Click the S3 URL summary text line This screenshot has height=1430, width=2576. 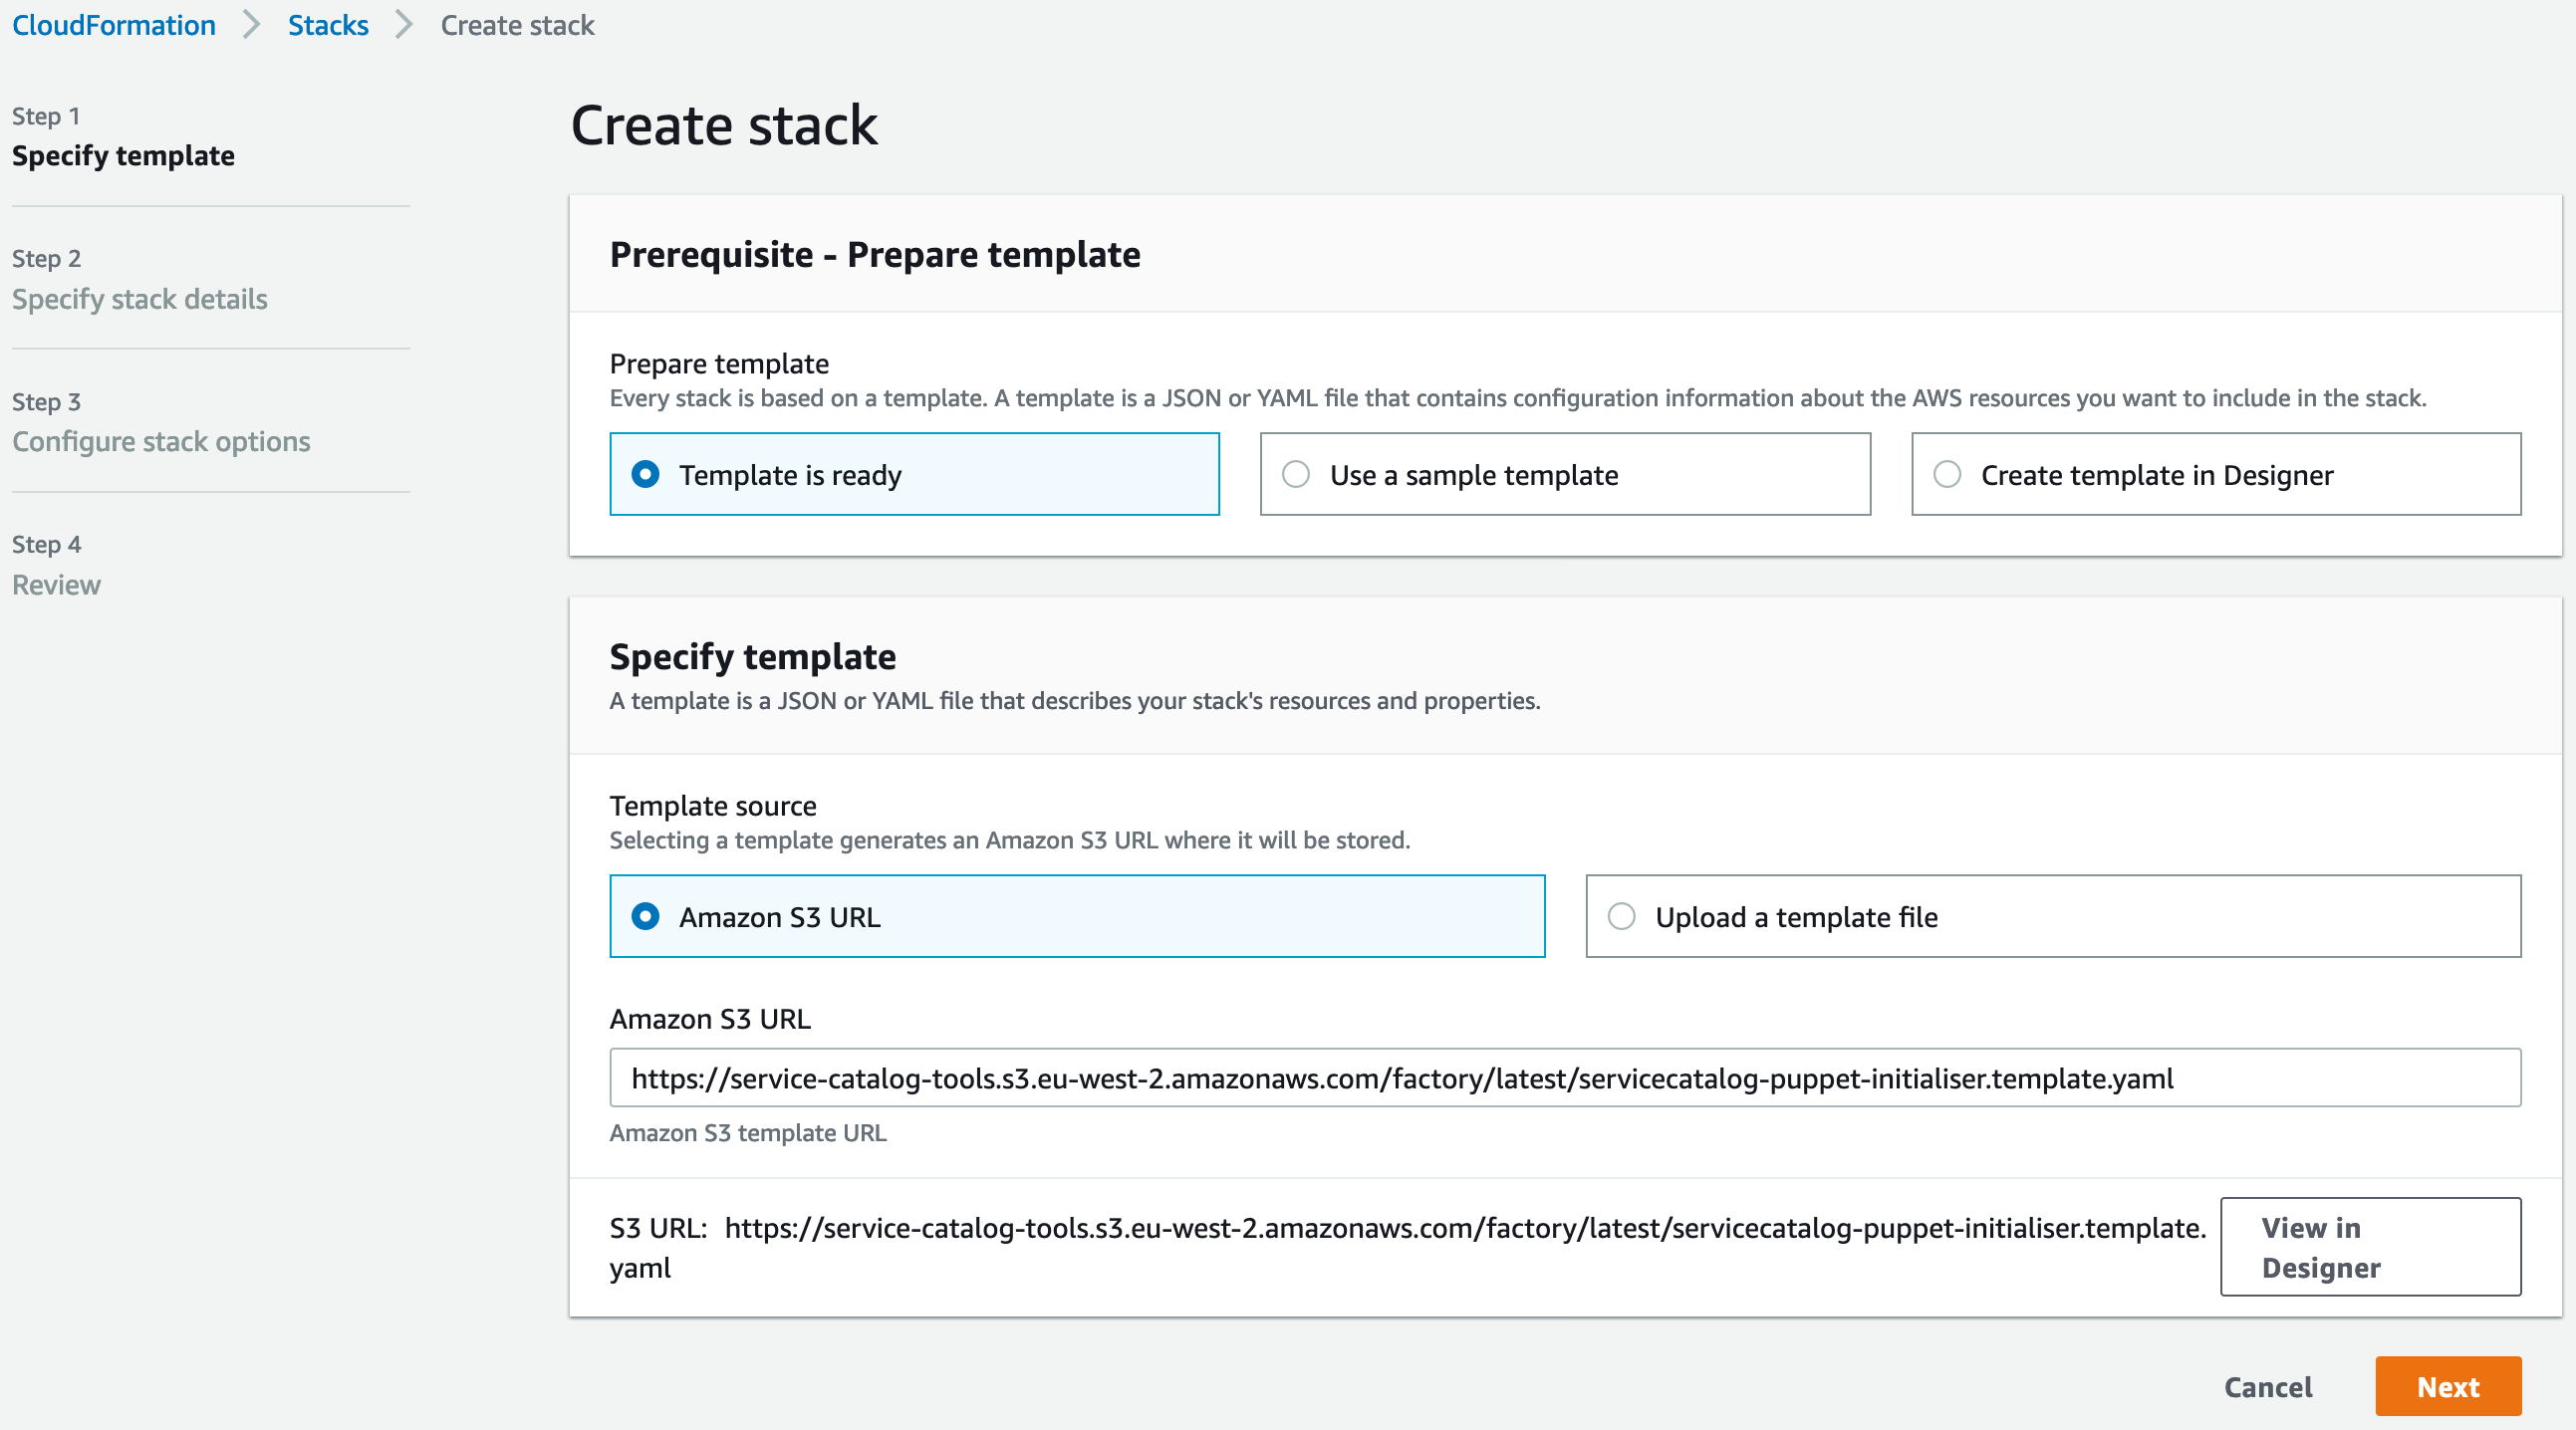click(1408, 1247)
